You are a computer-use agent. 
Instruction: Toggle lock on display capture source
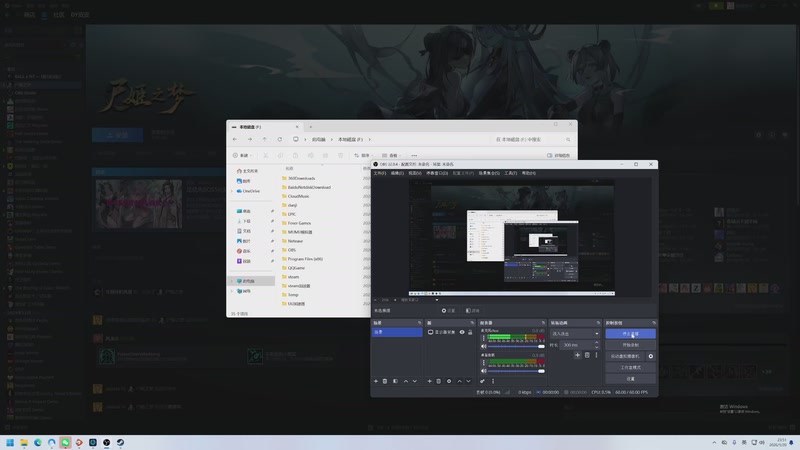coord(470,332)
